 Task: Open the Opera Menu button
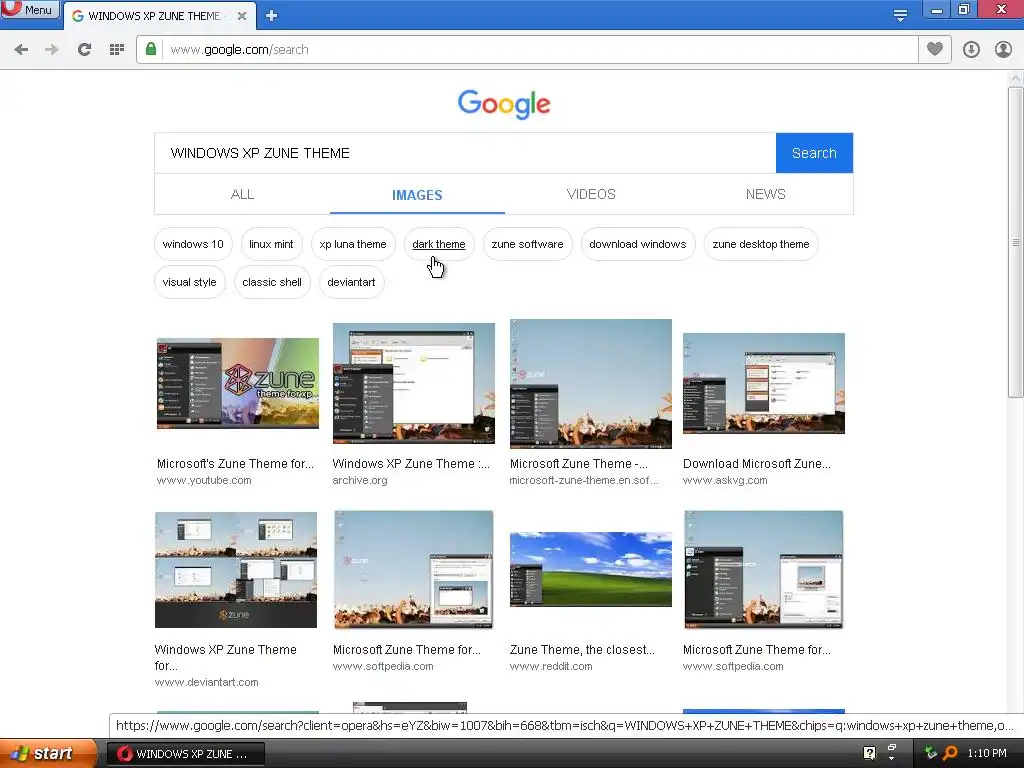[x=29, y=9]
